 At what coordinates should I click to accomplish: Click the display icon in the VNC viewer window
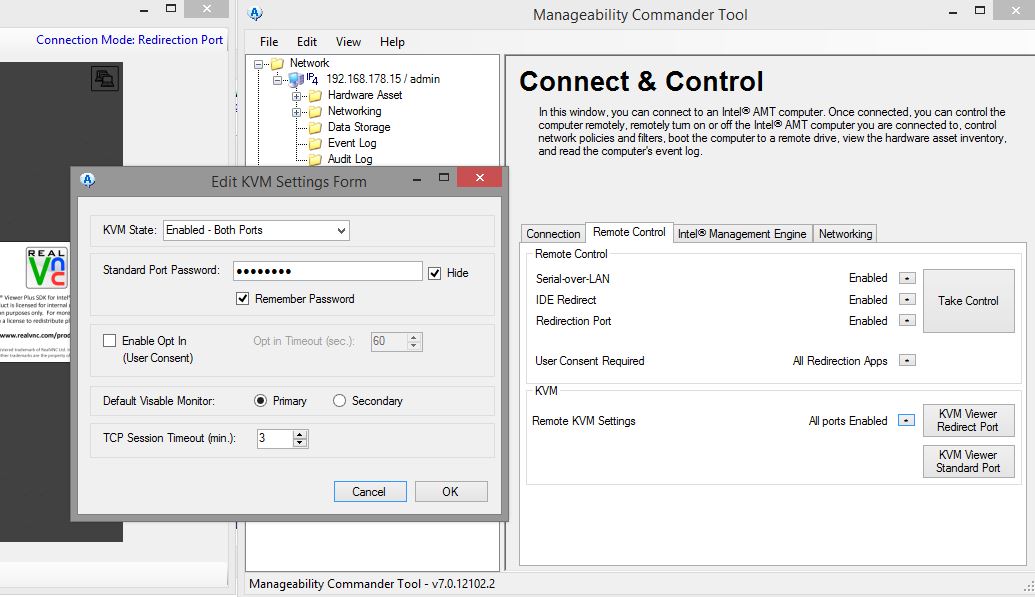(104, 79)
